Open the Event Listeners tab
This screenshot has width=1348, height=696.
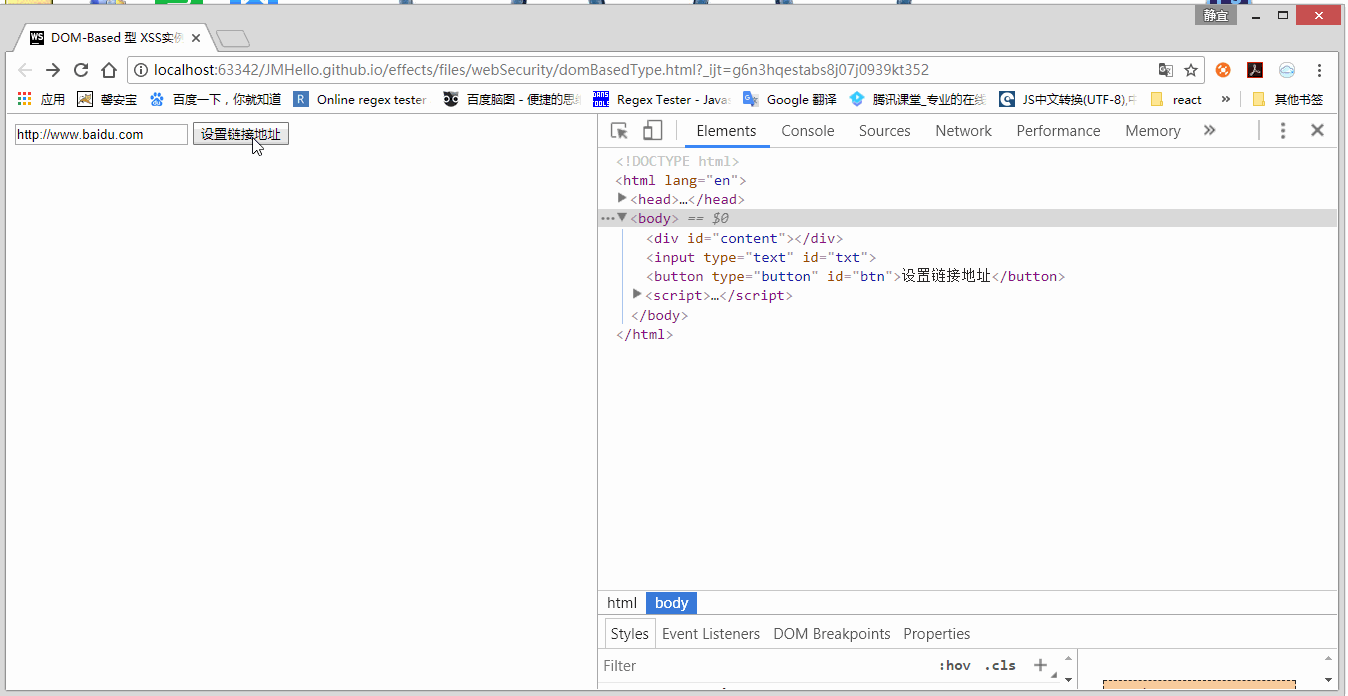point(710,634)
